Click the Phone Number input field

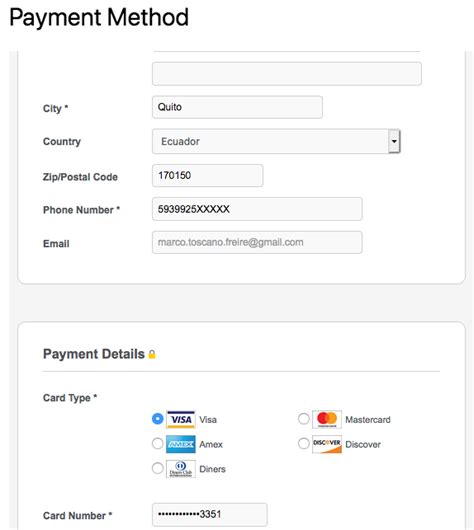click(257, 209)
